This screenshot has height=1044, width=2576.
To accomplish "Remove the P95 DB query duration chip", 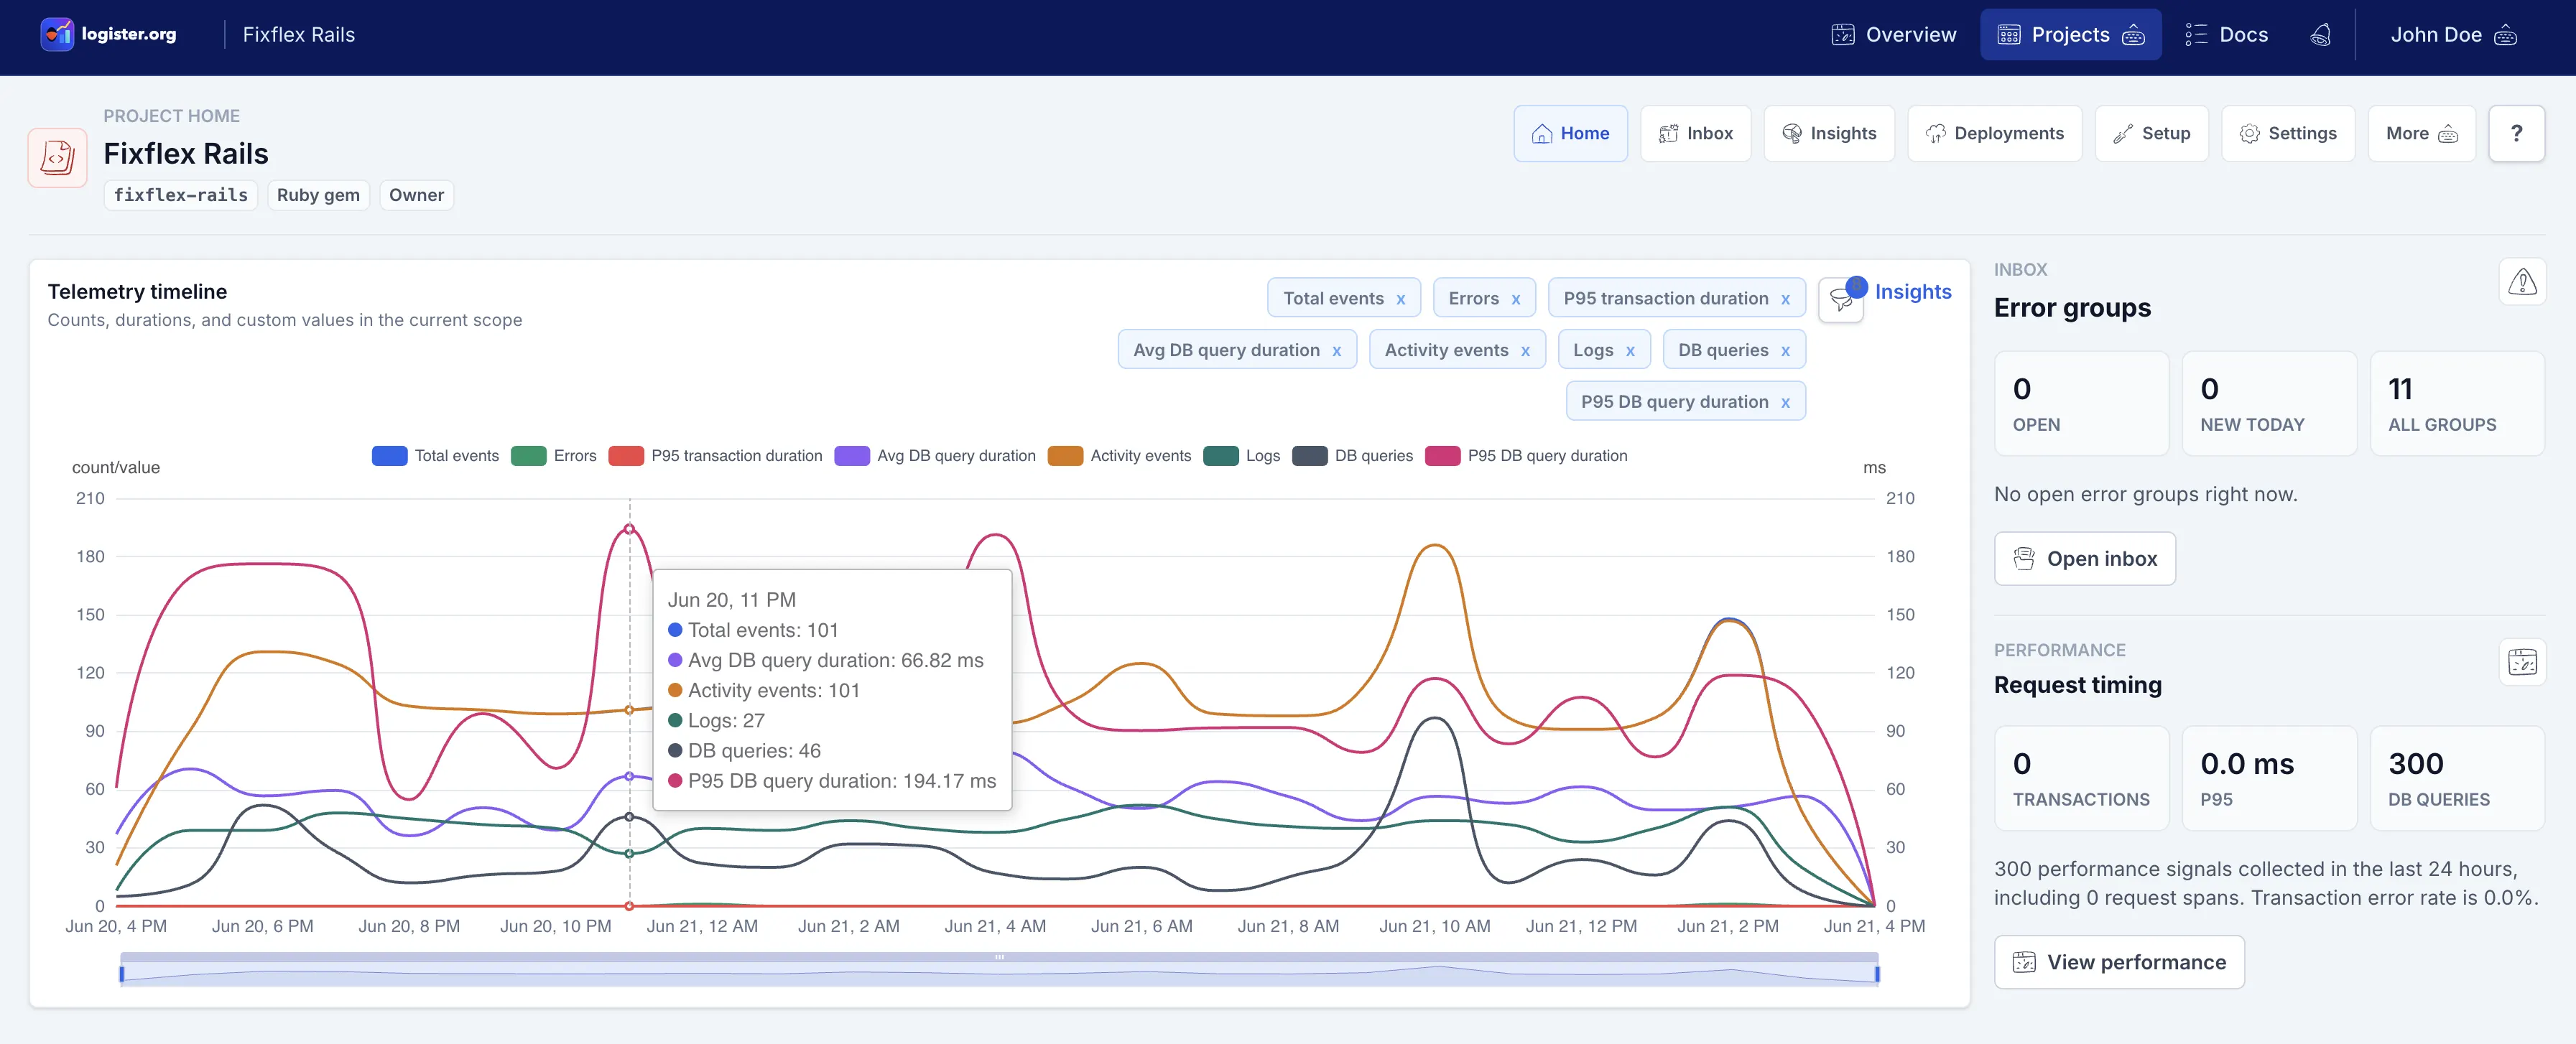I will coord(1785,402).
